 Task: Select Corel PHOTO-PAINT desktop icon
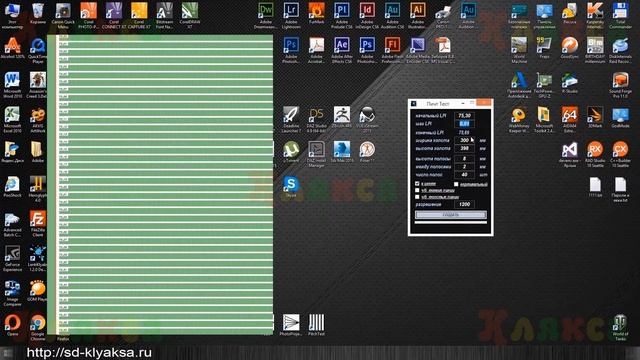pyautogui.click(x=89, y=16)
